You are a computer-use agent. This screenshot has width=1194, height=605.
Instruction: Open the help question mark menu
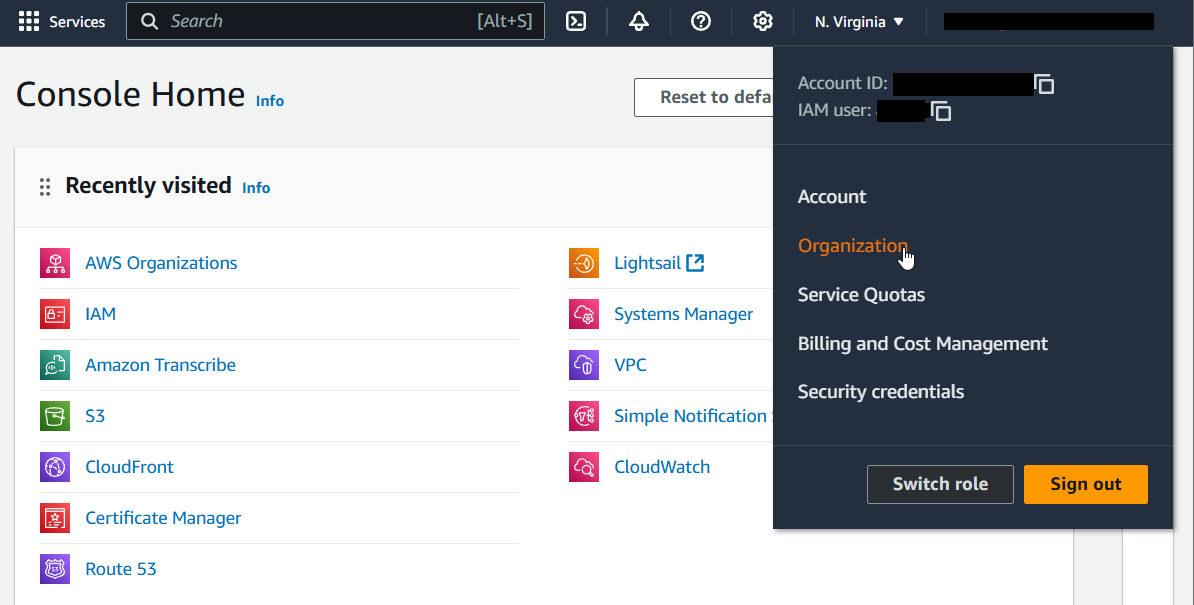click(x=701, y=21)
